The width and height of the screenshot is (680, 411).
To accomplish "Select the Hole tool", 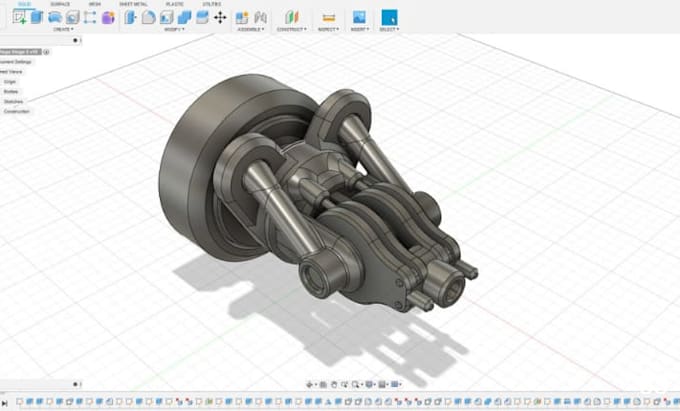I will click(x=72, y=17).
